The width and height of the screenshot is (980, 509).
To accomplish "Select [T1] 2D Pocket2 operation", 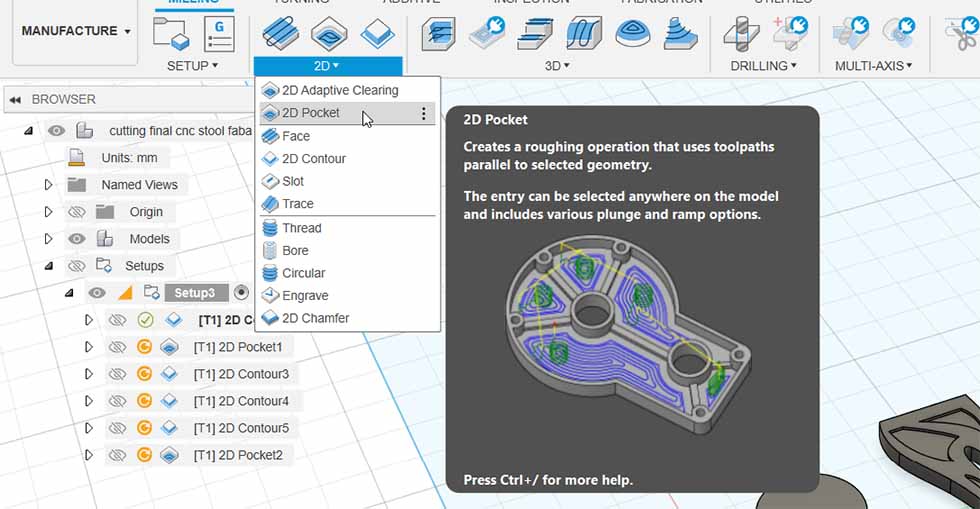I will (238, 455).
